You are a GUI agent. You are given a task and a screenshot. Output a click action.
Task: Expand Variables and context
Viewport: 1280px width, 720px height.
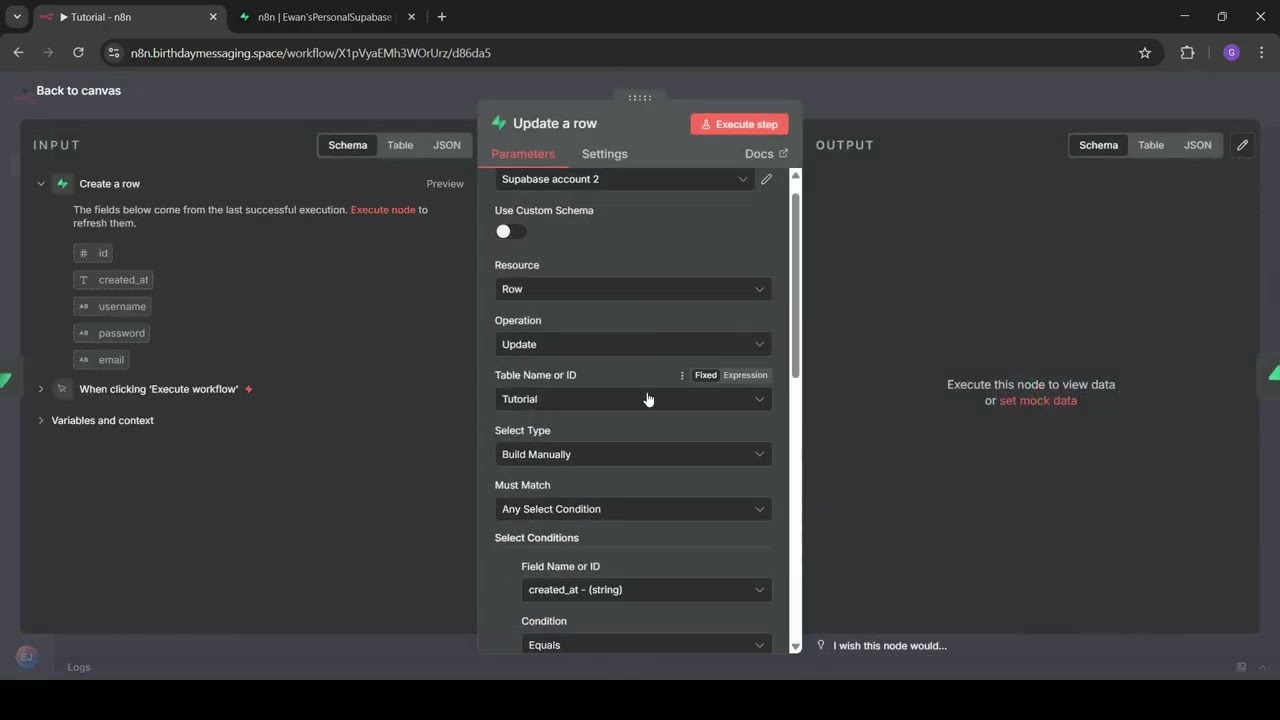pos(41,421)
